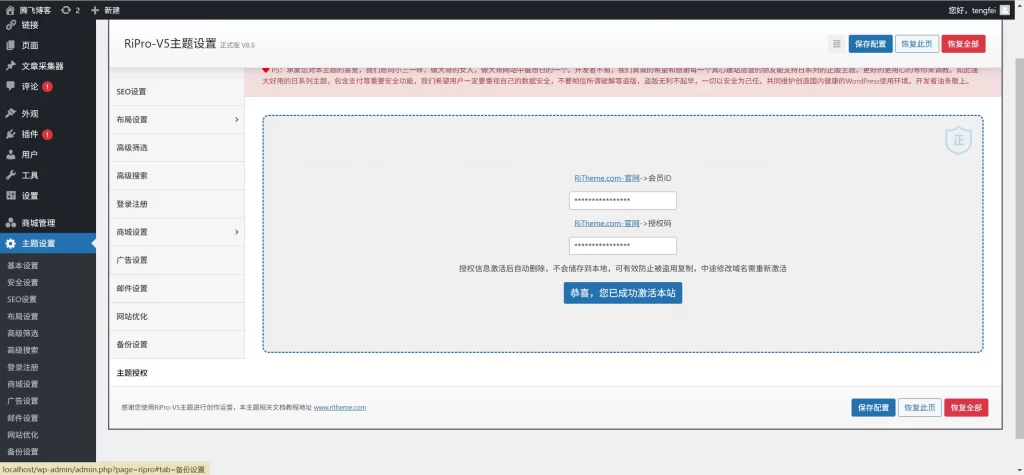Screen dimensions: 1024x475
Task: Click the 外观 appearance brush icon
Action: 10,113
